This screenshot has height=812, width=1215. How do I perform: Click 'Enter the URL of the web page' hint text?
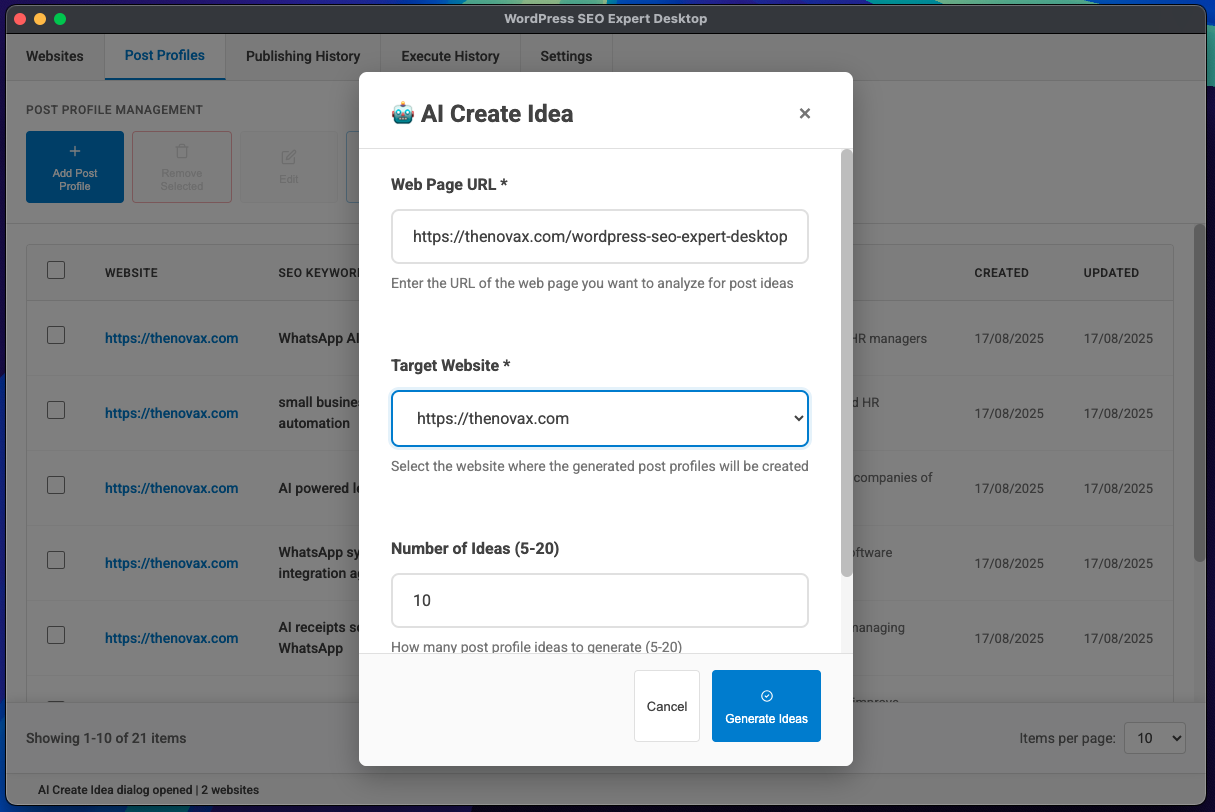coord(592,283)
